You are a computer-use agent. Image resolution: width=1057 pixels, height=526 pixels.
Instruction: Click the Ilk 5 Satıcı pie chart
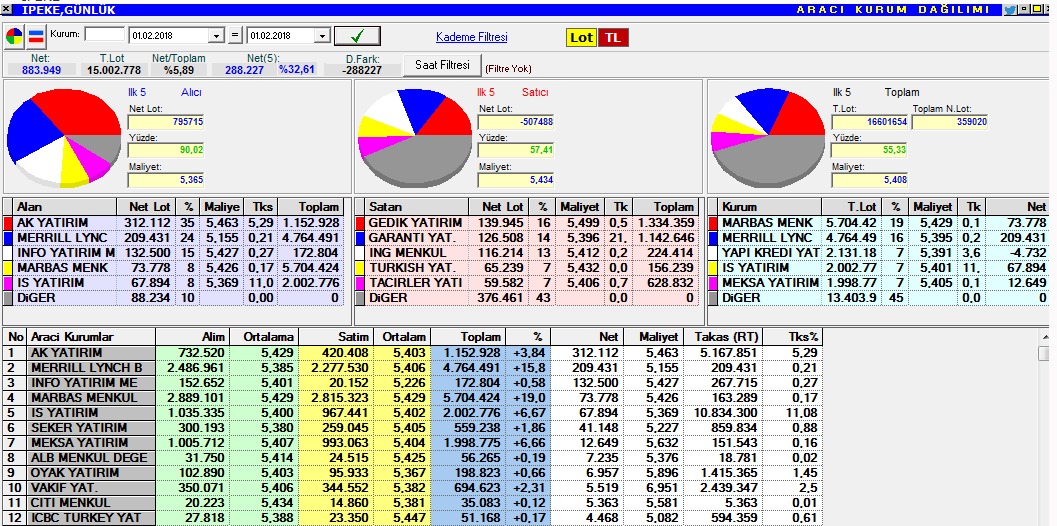(415, 138)
